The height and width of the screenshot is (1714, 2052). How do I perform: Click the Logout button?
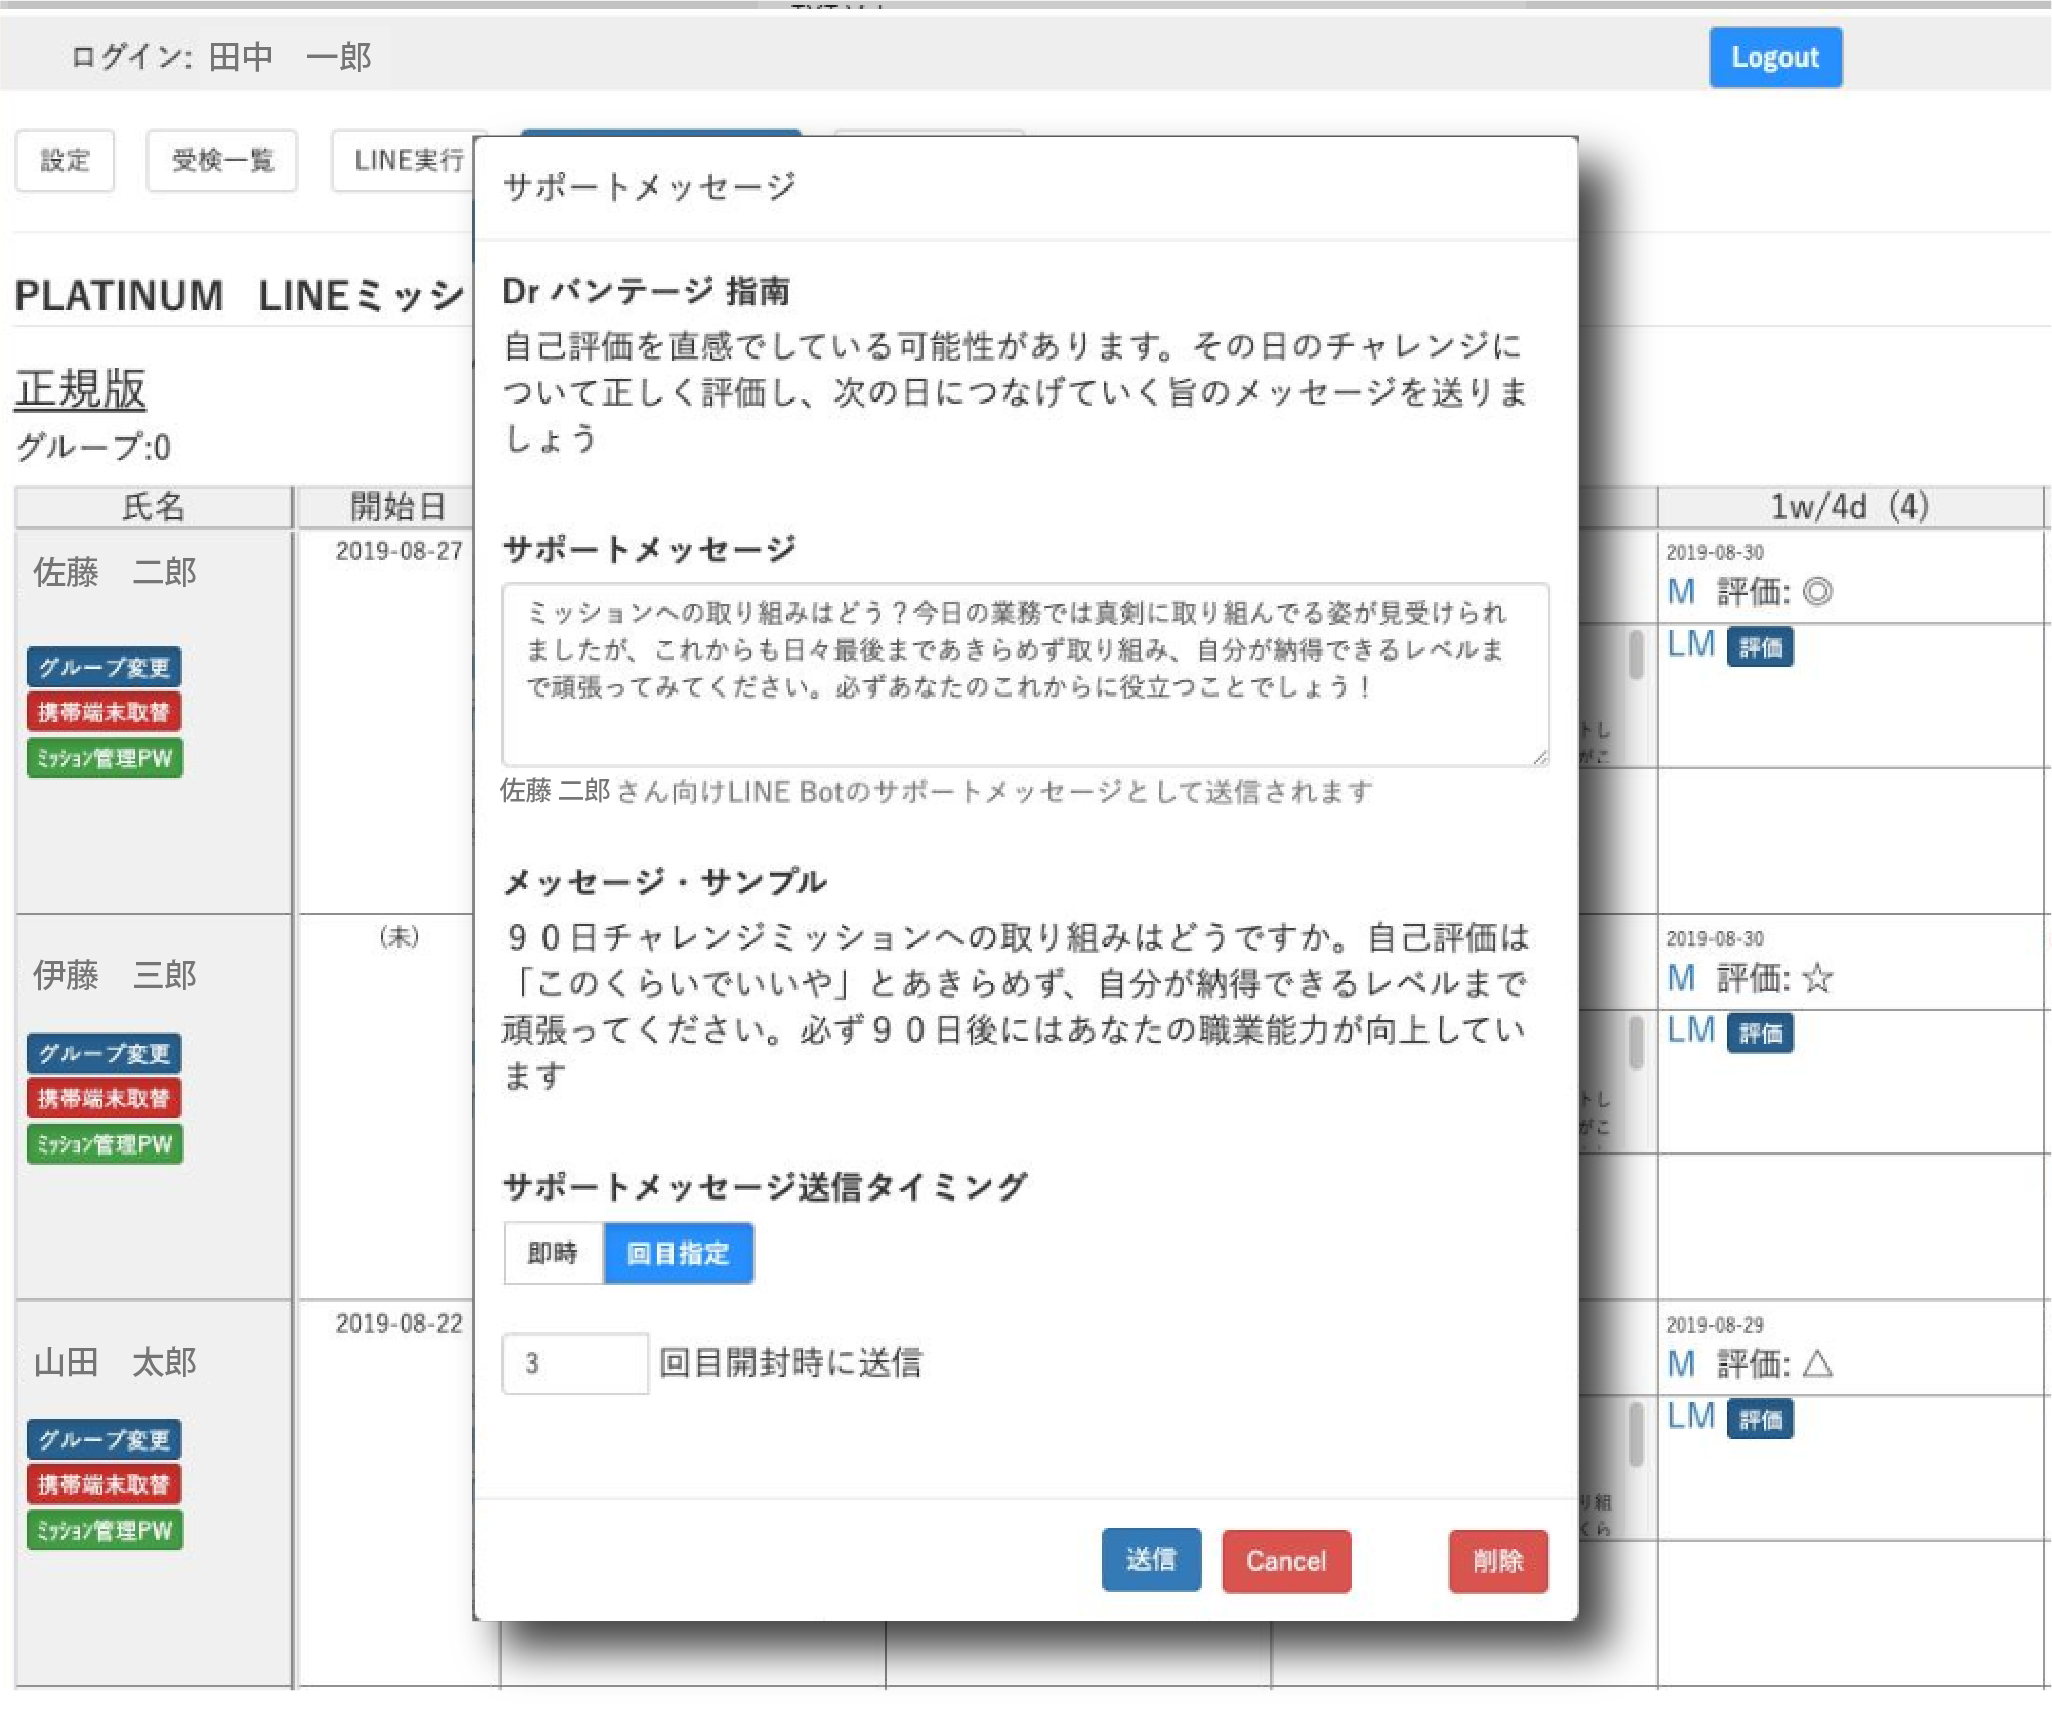(1774, 58)
